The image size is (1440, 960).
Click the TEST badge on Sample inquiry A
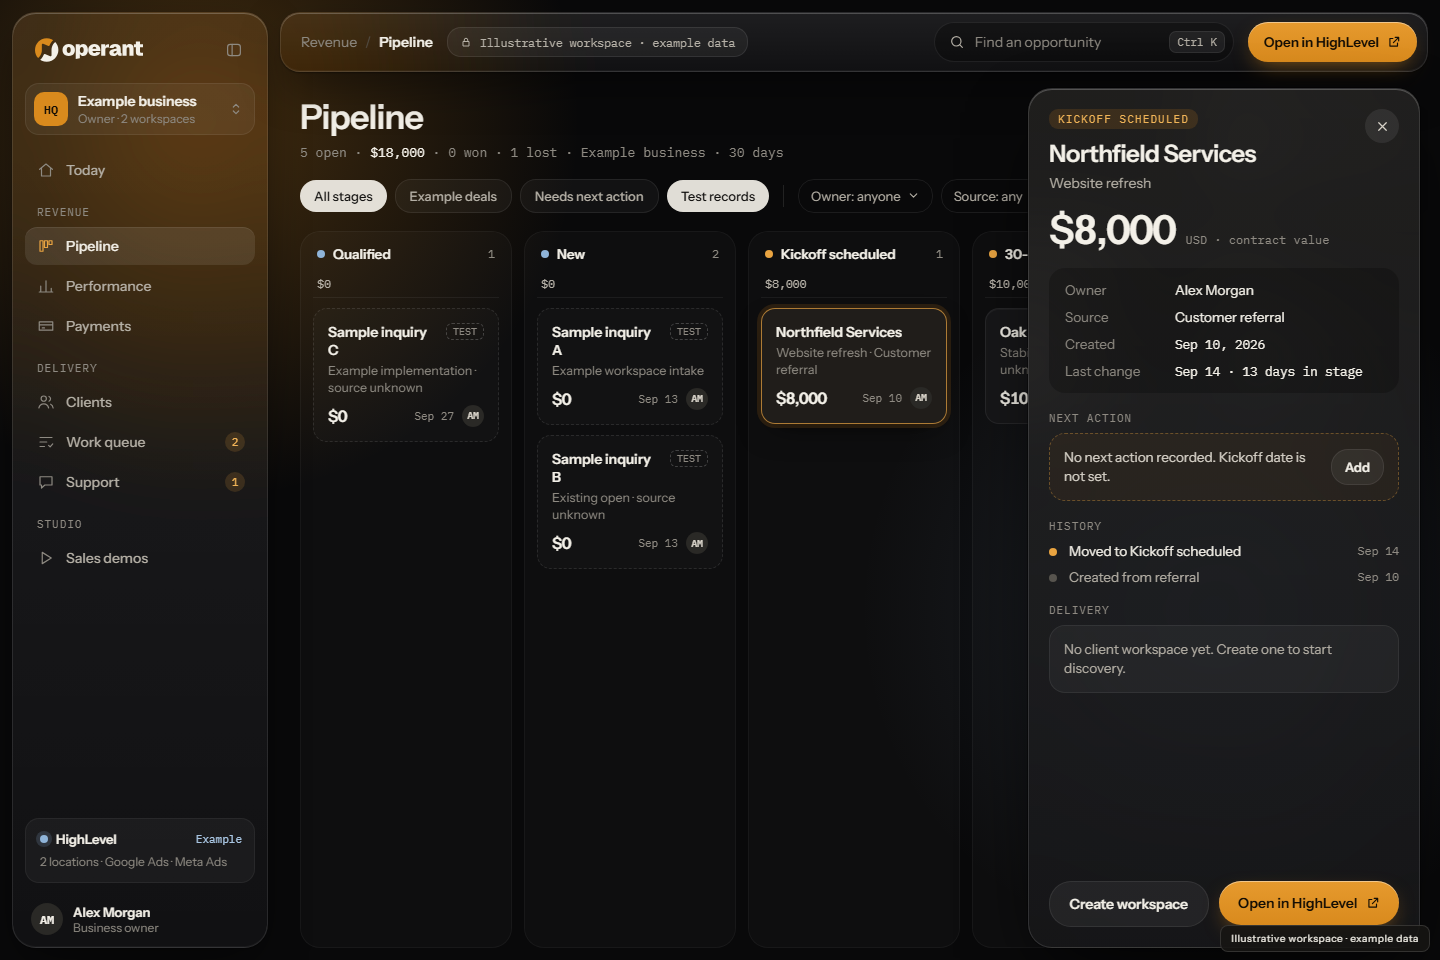pos(689,332)
